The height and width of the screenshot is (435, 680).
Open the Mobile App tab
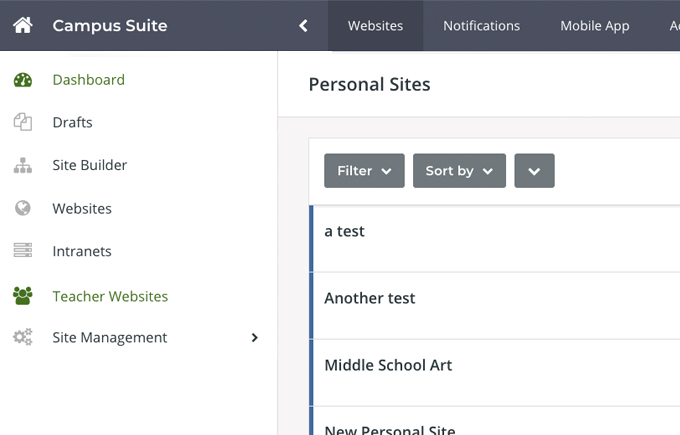594,26
